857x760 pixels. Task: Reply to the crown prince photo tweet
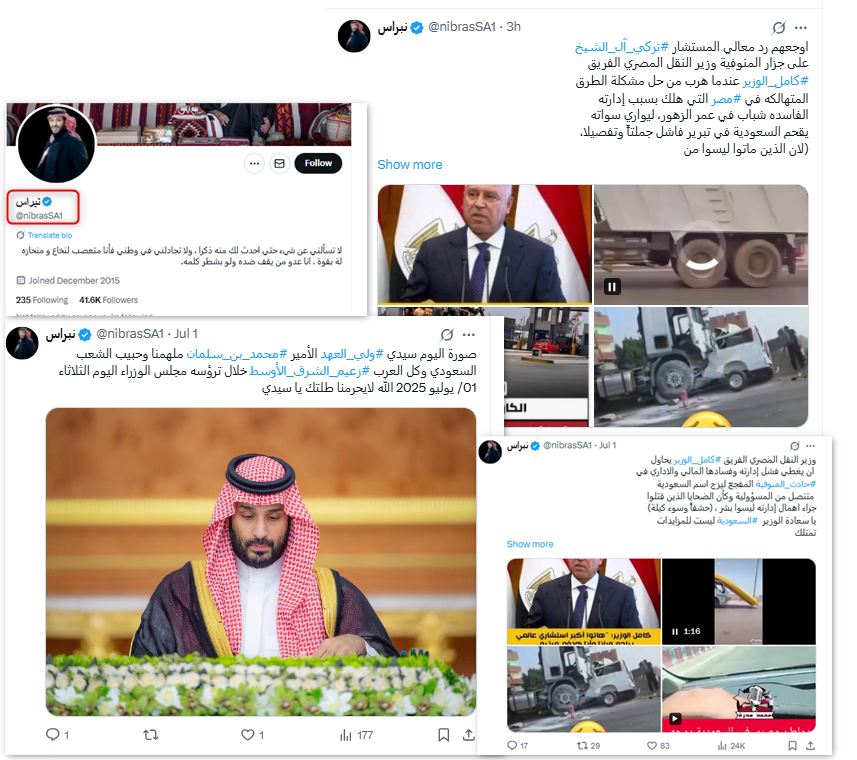pyautogui.click(x=57, y=735)
